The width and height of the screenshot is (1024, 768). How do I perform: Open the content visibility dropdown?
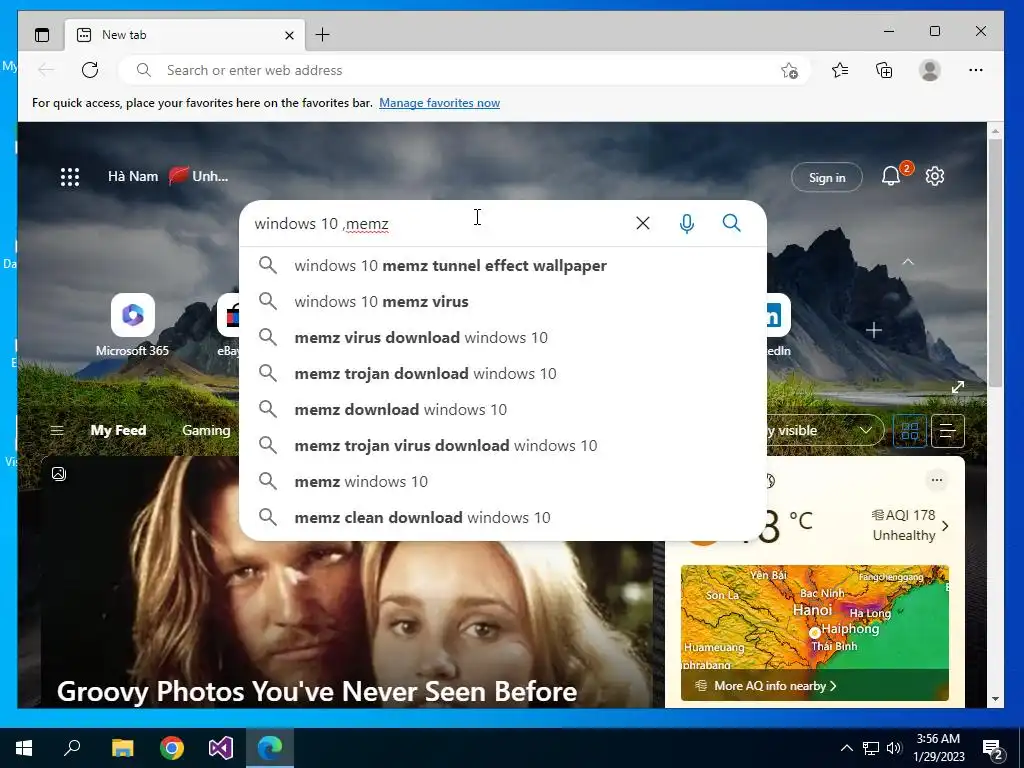click(825, 430)
